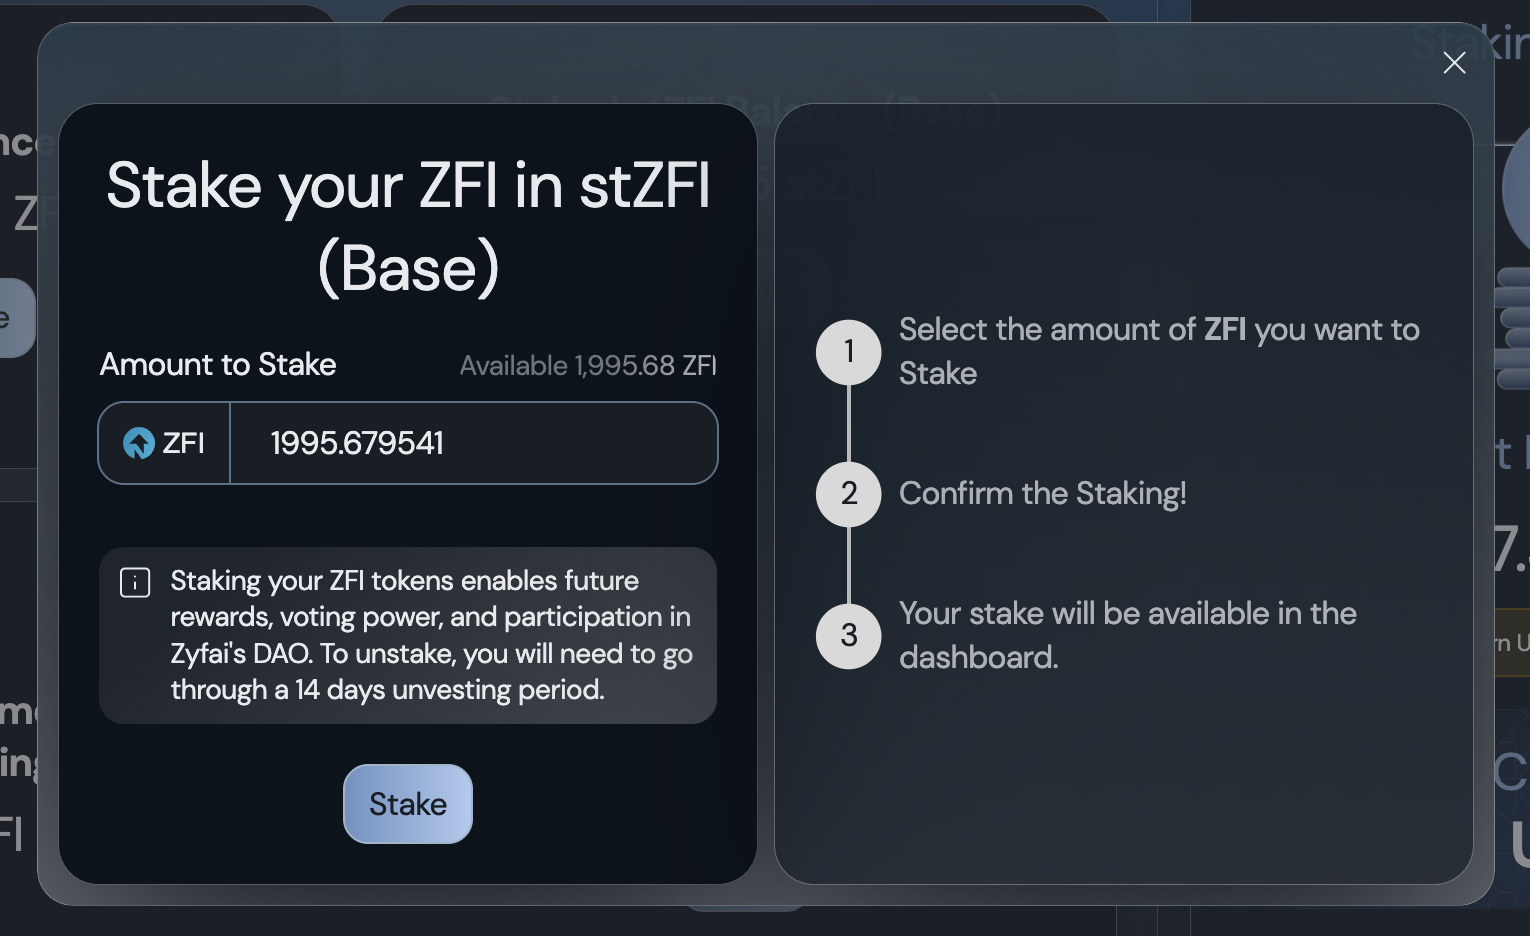The height and width of the screenshot is (936, 1530).
Task: Click the Available 1,995.68 ZFI balance
Action: coord(588,366)
